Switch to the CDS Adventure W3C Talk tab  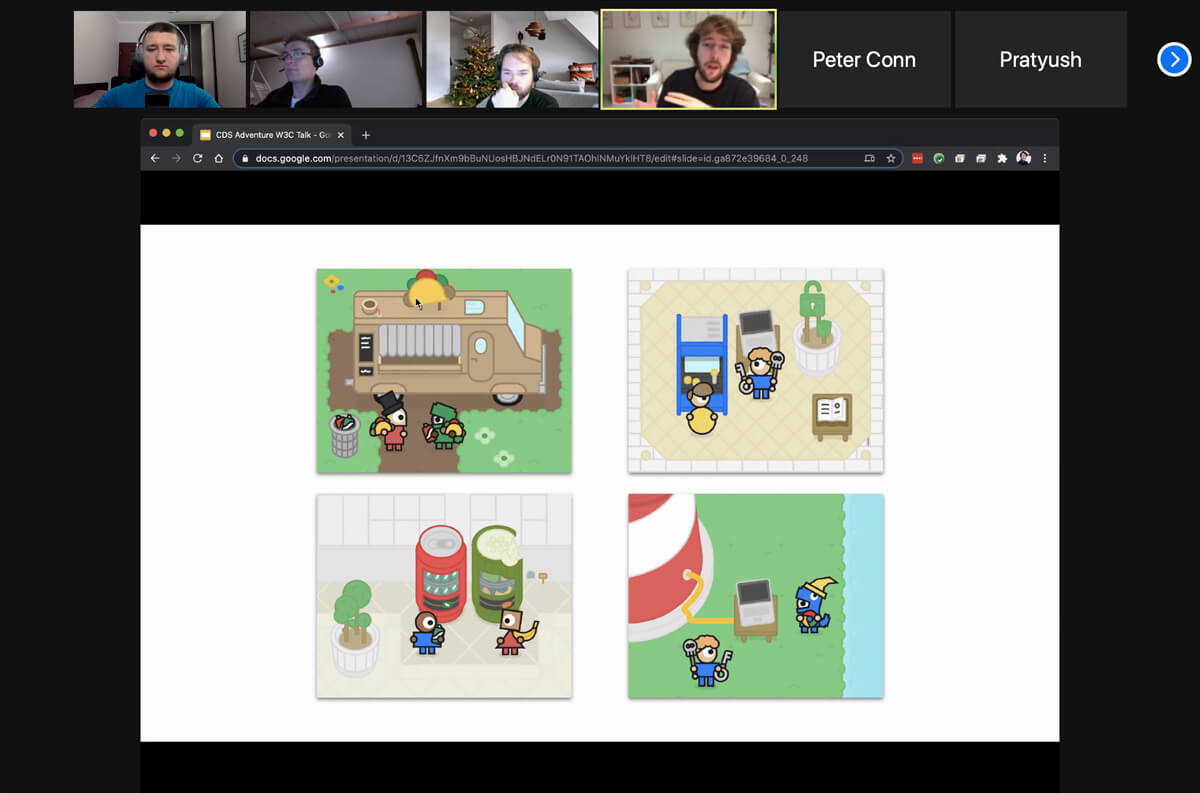pyautogui.click(x=270, y=134)
